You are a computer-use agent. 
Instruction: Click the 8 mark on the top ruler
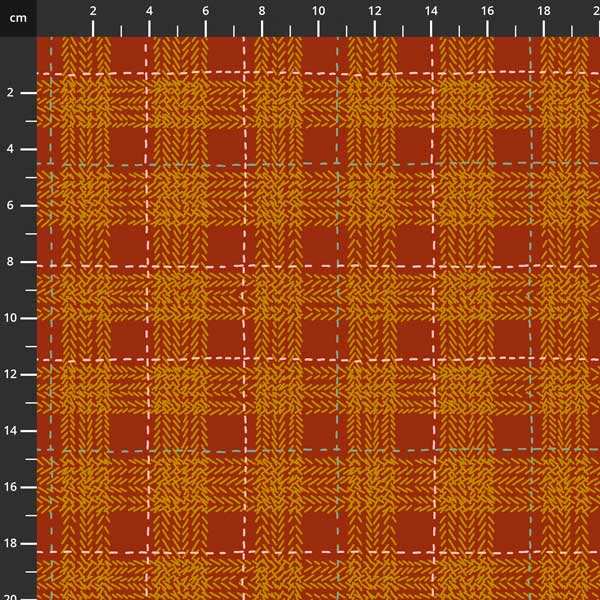(x=262, y=11)
